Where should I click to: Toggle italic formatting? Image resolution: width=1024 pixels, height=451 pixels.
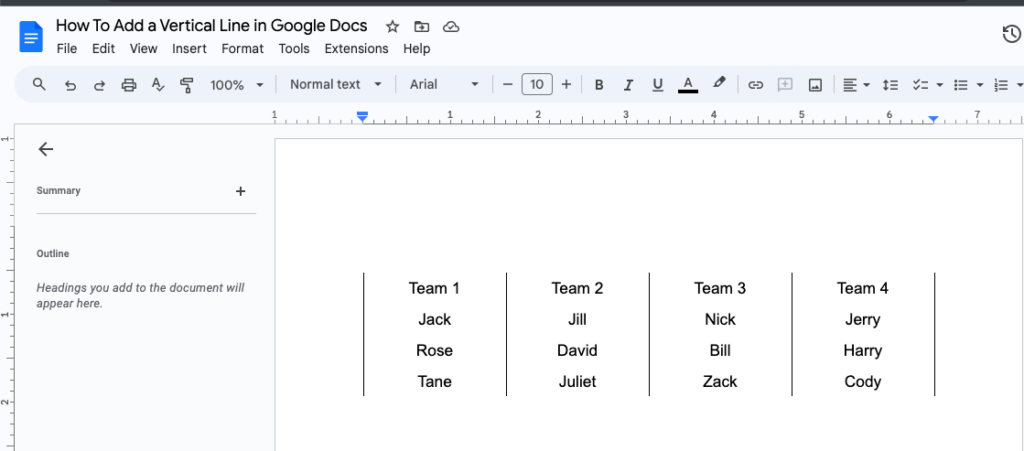tap(628, 85)
